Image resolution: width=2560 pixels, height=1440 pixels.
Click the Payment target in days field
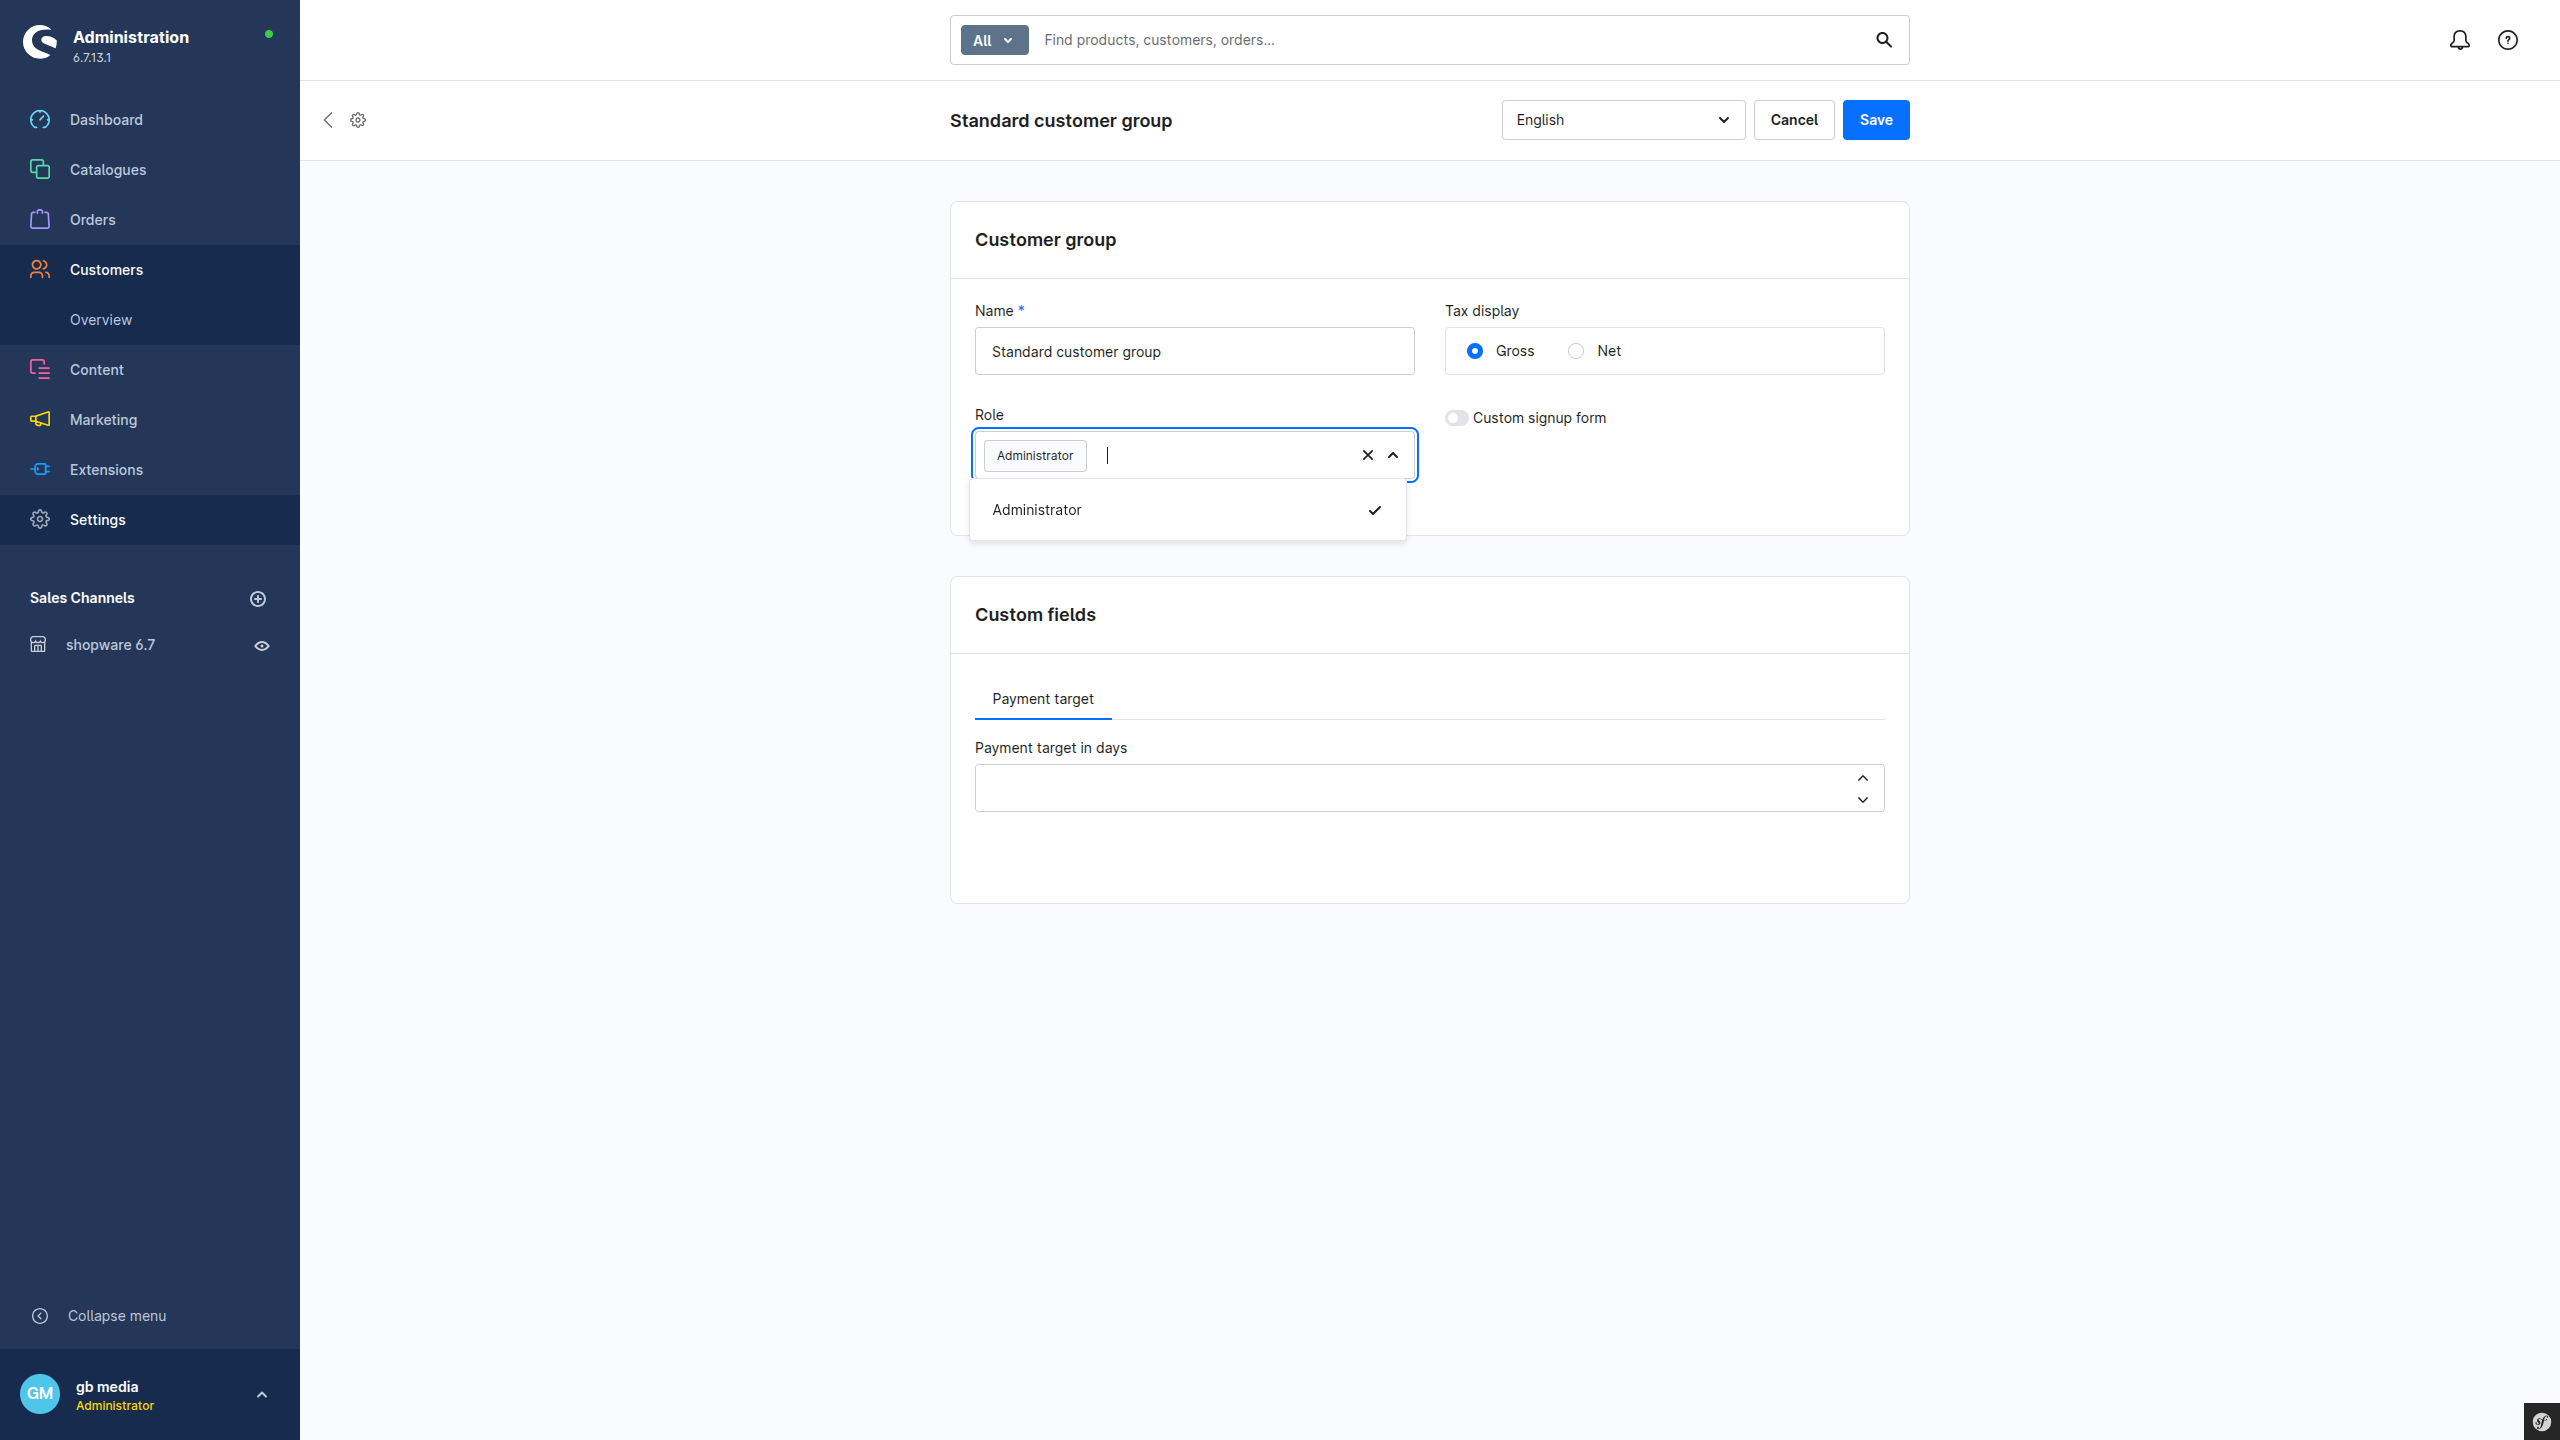tap(1429, 788)
